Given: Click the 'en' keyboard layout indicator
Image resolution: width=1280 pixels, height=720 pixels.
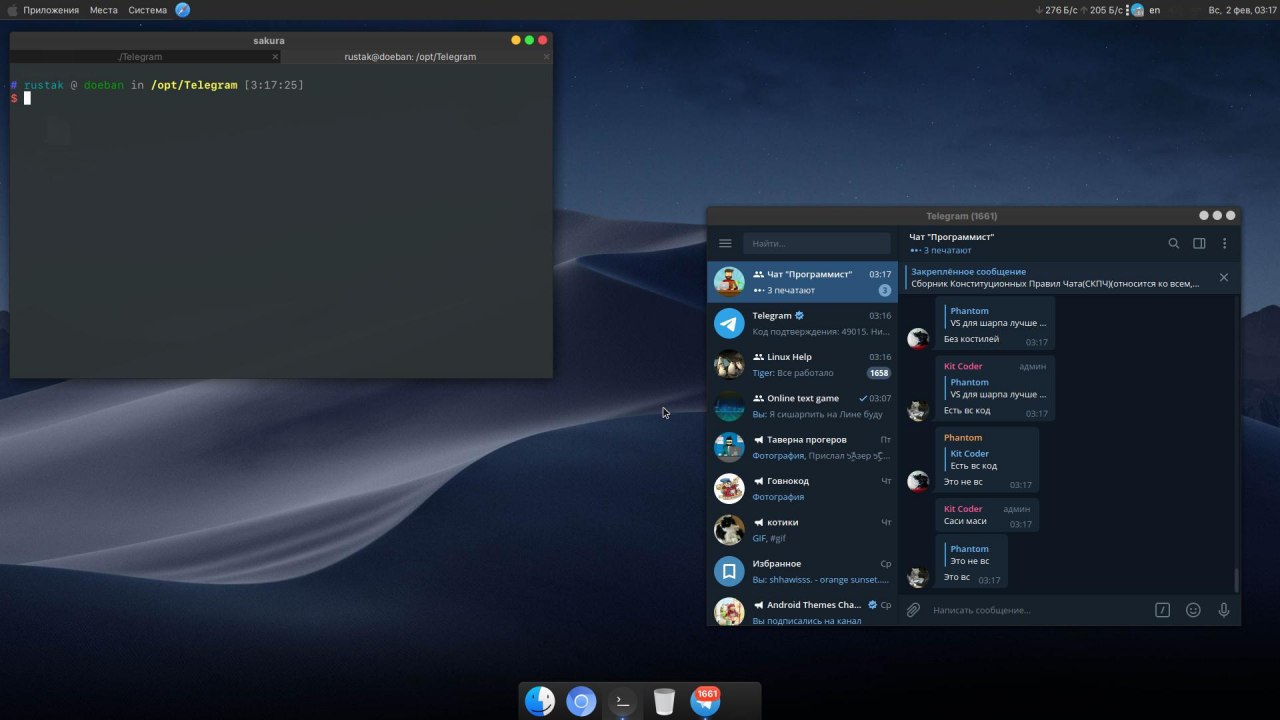Looking at the screenshot, I should pos(1155,10).
